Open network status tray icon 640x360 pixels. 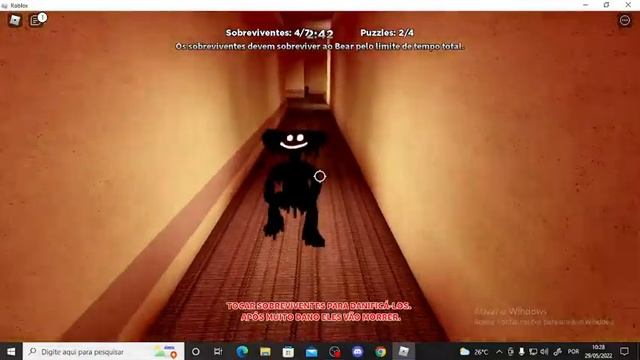[533, 351]
